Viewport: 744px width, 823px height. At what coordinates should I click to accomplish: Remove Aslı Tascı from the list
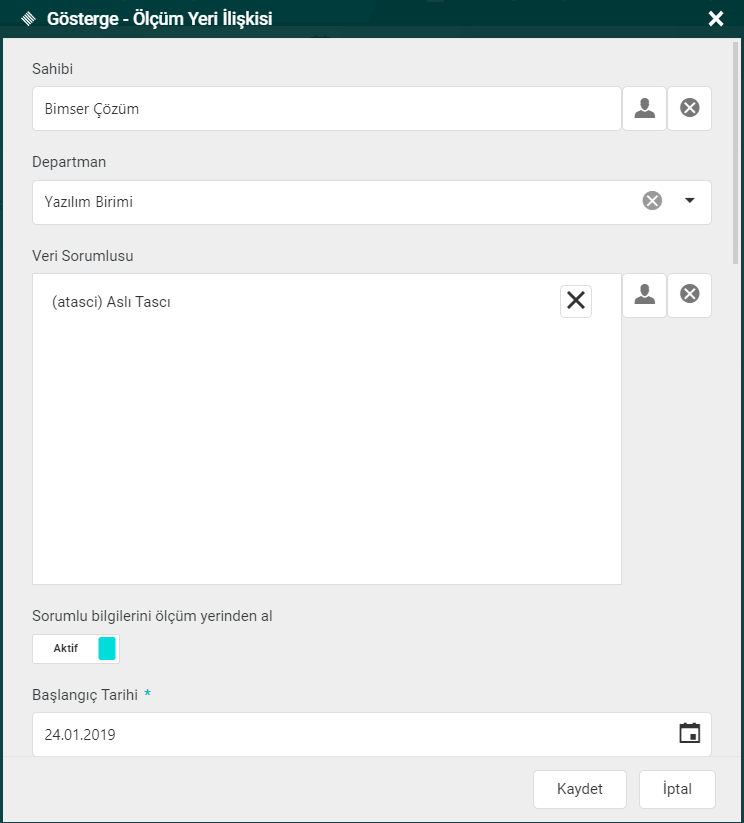[x=576, y=301]
